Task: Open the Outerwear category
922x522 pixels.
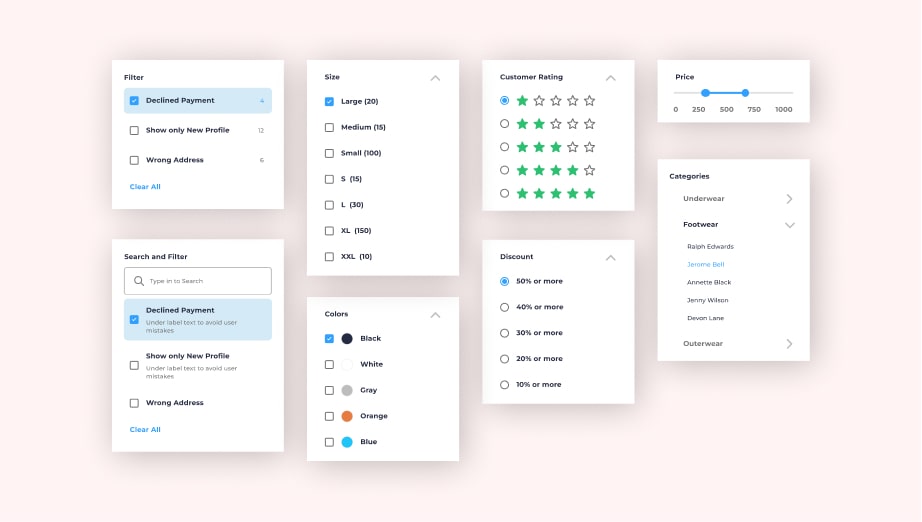Action: point(703,344)
